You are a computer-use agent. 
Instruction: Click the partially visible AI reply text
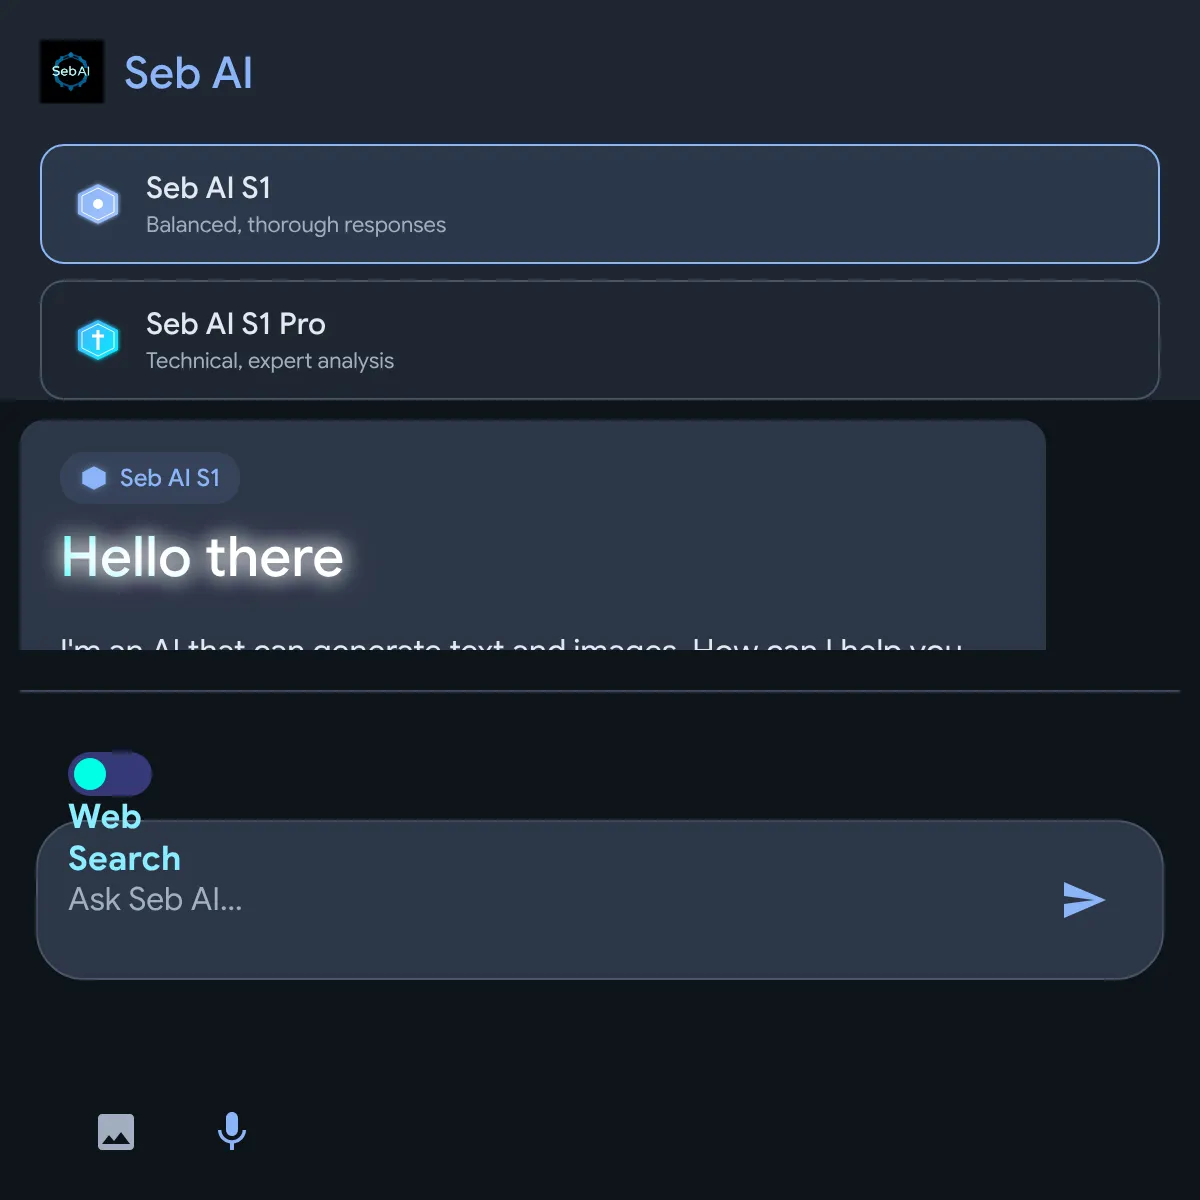(x=510, y=643)
